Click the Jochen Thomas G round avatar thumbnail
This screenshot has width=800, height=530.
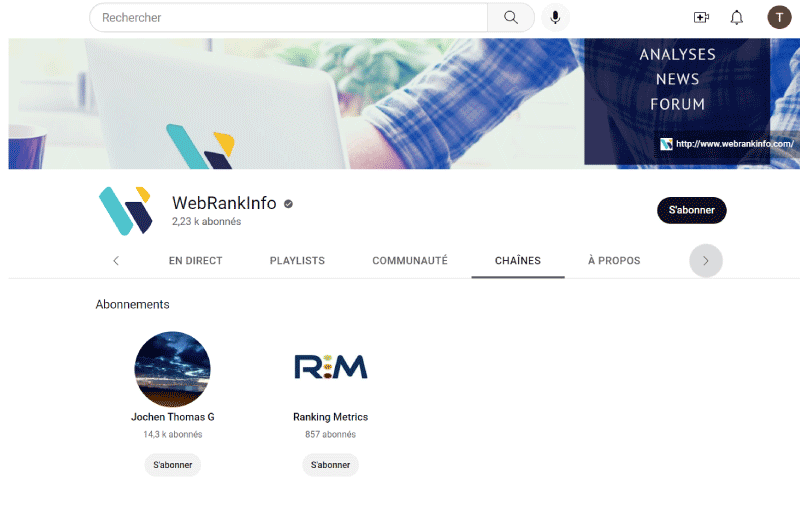click(x=172, y=369)
